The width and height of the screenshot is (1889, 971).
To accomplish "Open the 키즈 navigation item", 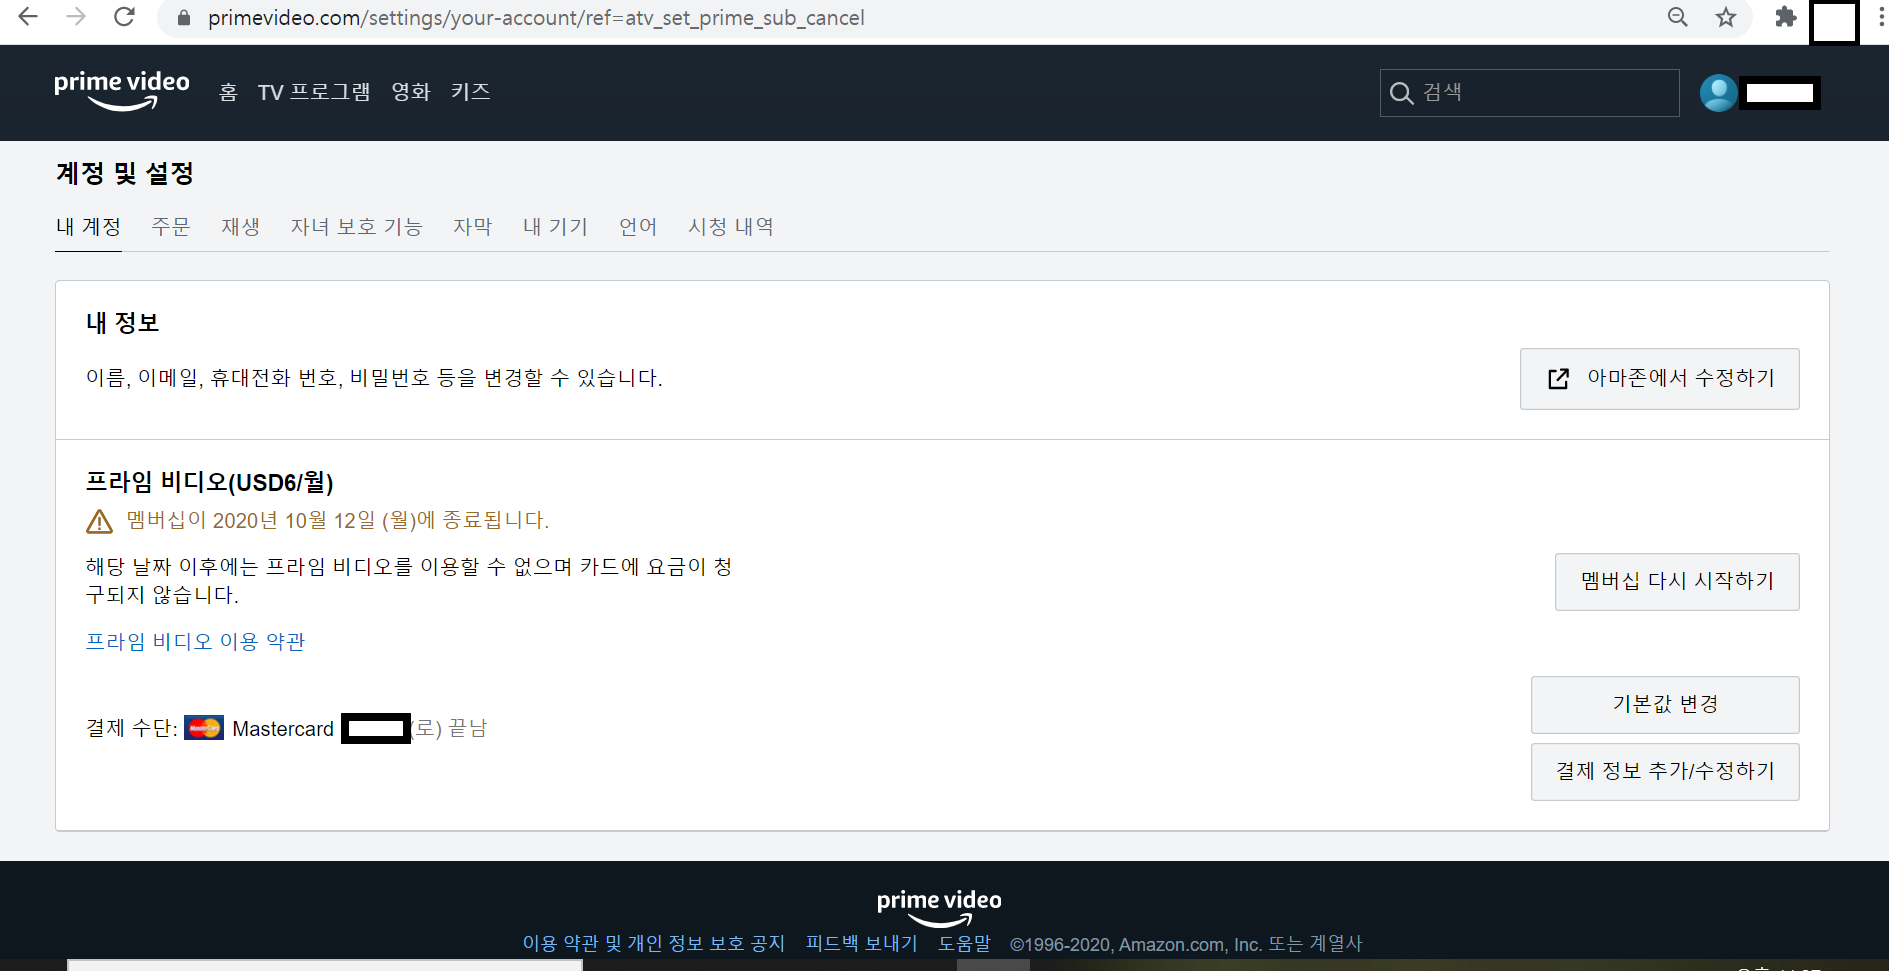I will [470, 92].
